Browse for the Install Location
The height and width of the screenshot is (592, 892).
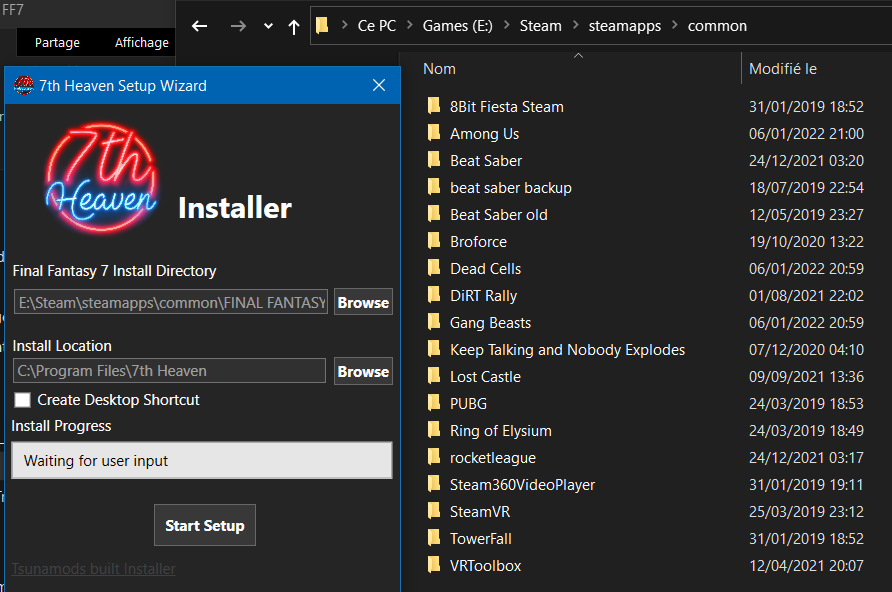364,371
